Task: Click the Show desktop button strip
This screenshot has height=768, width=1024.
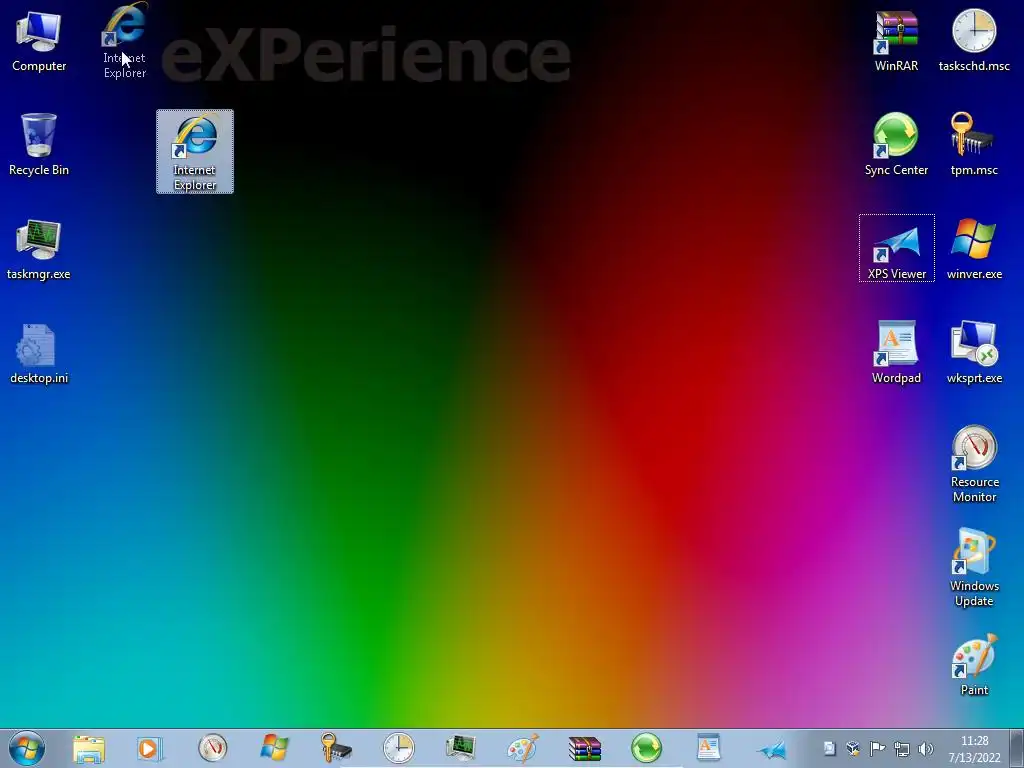Action: [x=1017, y=748]
